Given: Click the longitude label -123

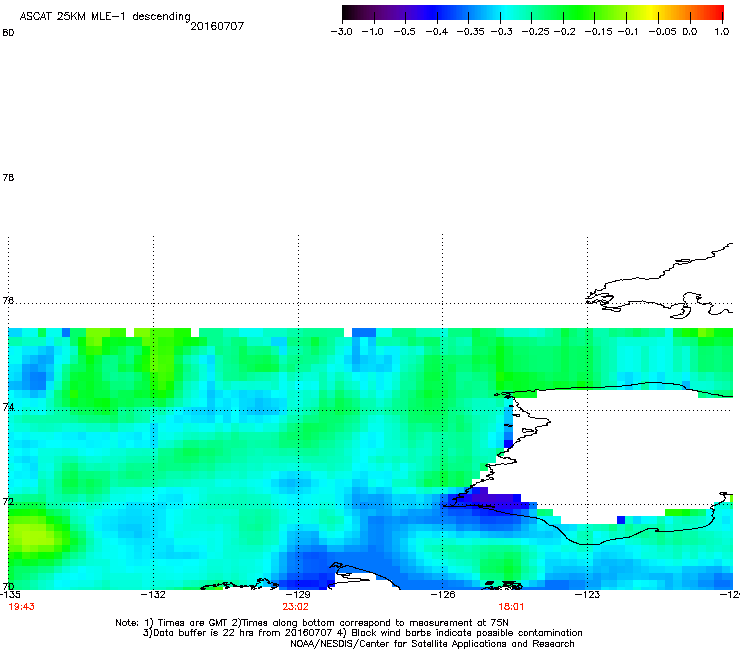Looking at the screenshot, I should [x=587, y=594].
